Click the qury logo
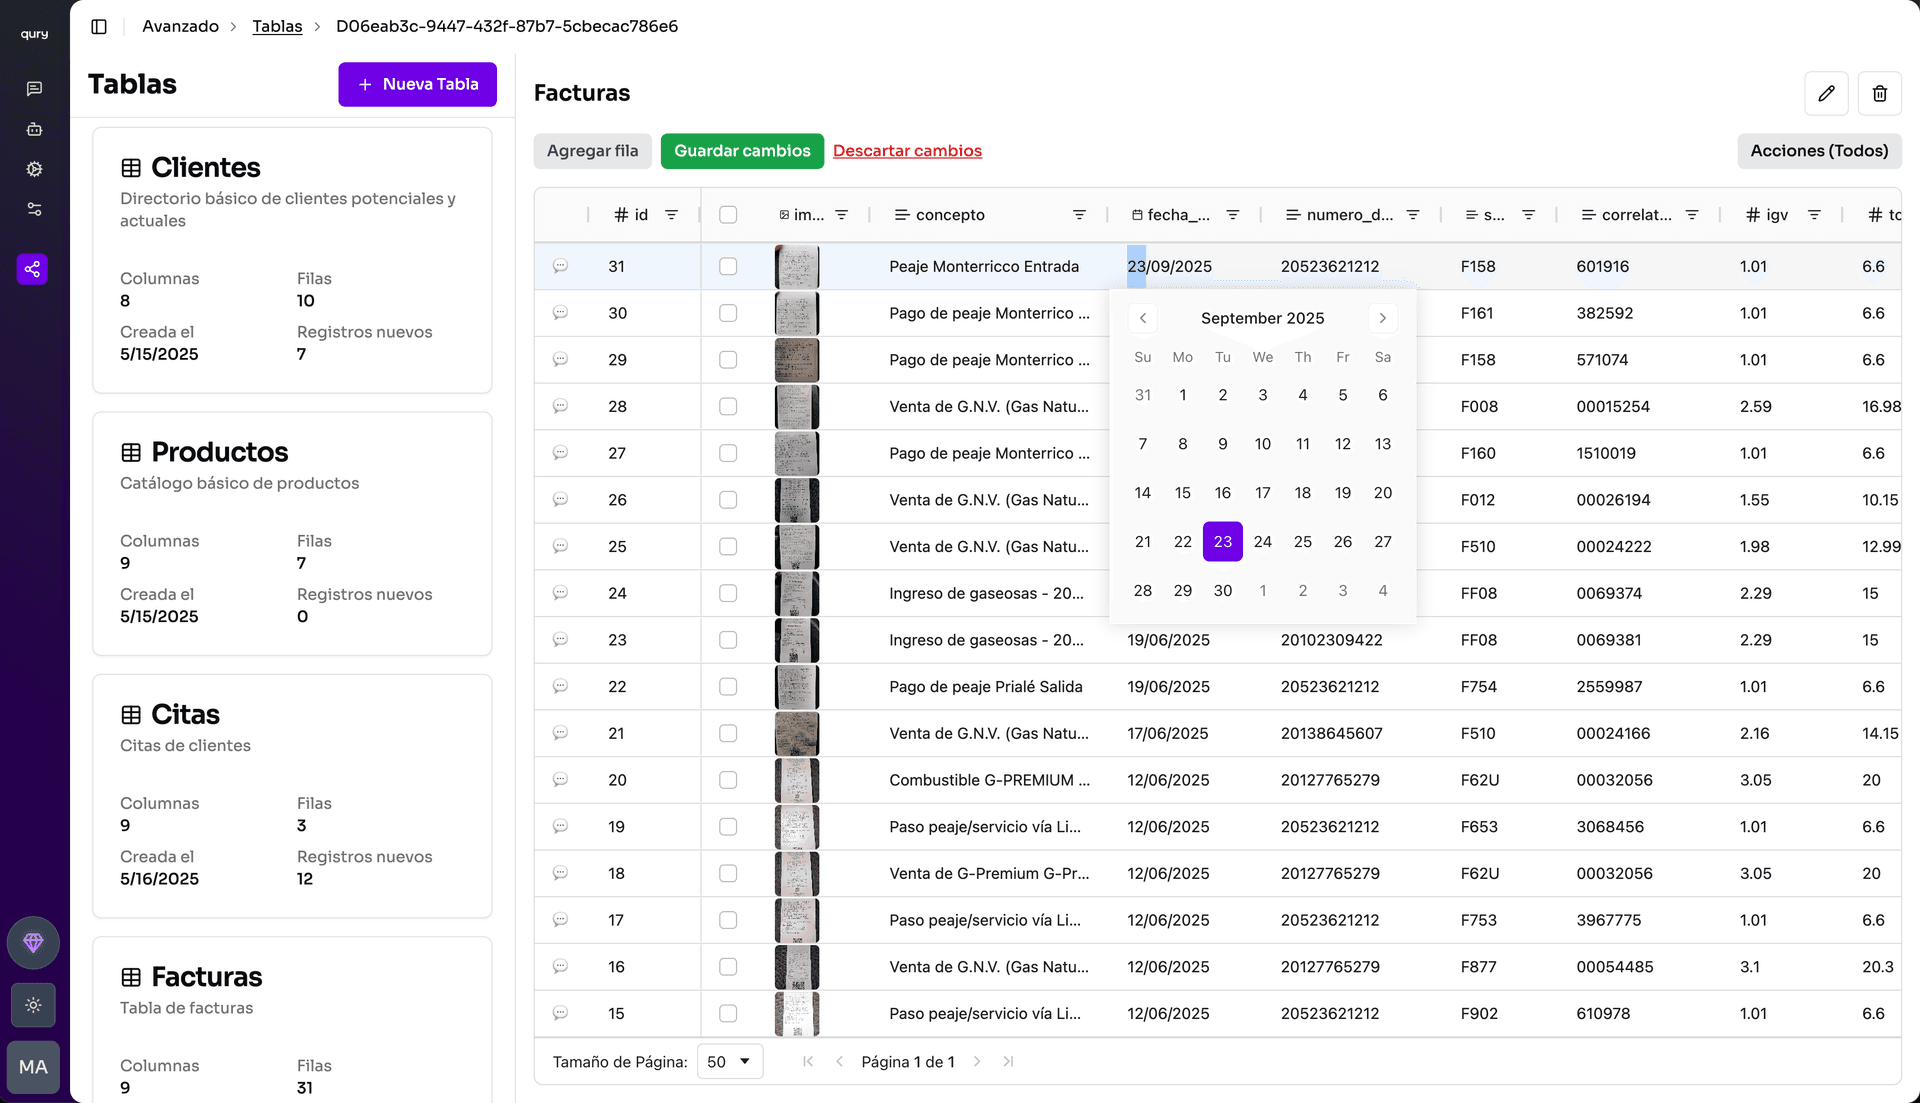The image size is (1920, 1103). (34, 33)
